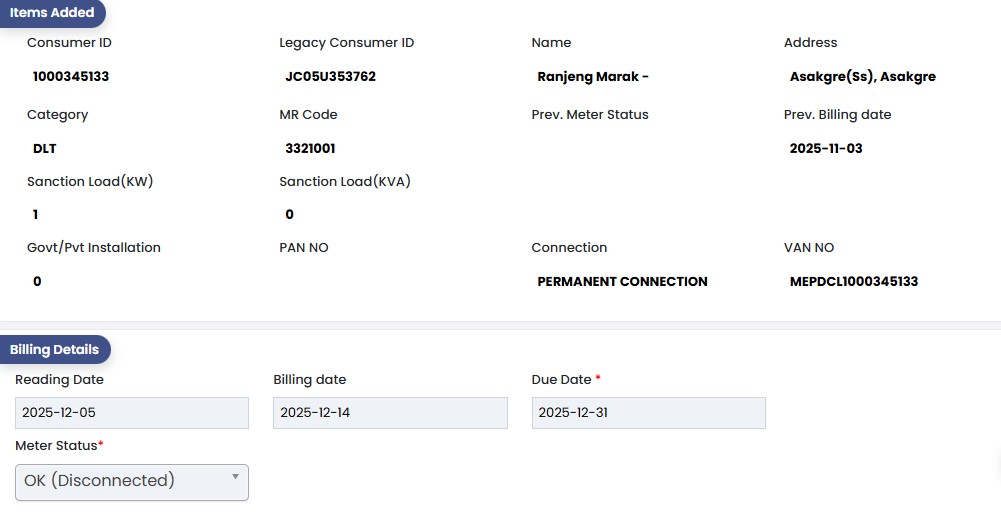Screen dimensions: 1001x516
Task: Click the address Asakgre(Ss), Asakgre
Action: click(x=862, y=77)
